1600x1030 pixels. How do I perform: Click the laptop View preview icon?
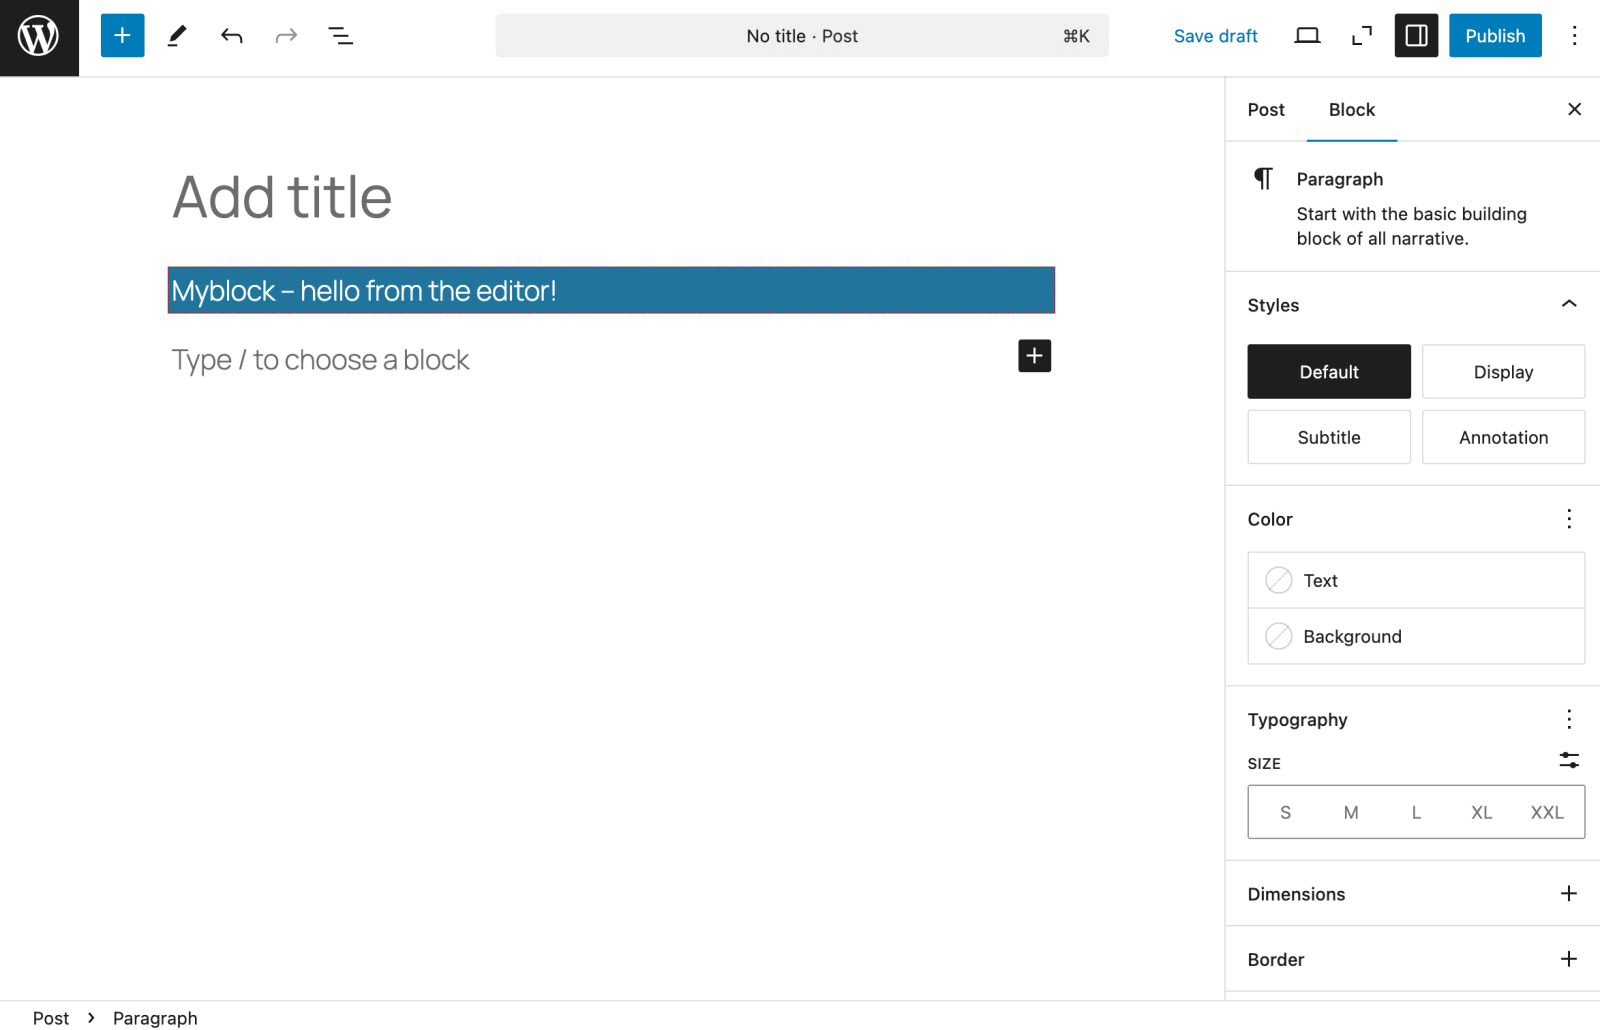(x=1307, y=36)
